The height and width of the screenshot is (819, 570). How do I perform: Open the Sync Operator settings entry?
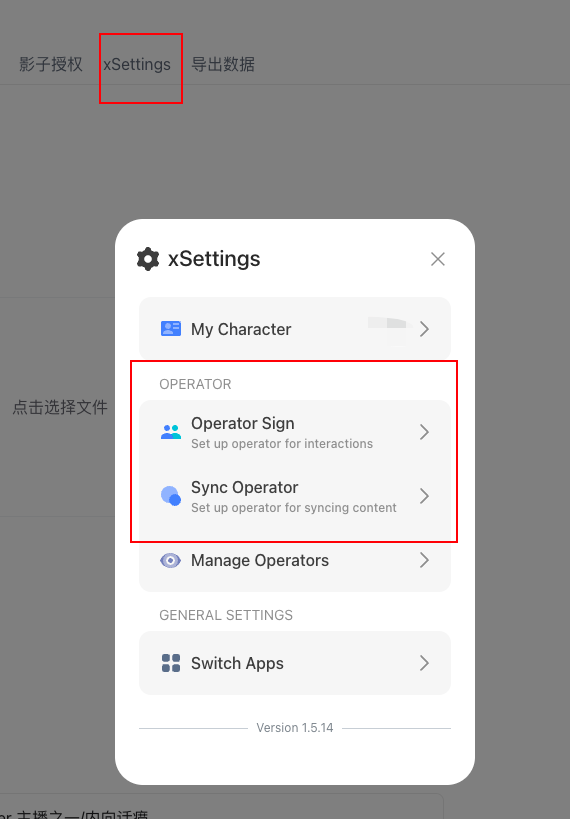pos(295,496)
